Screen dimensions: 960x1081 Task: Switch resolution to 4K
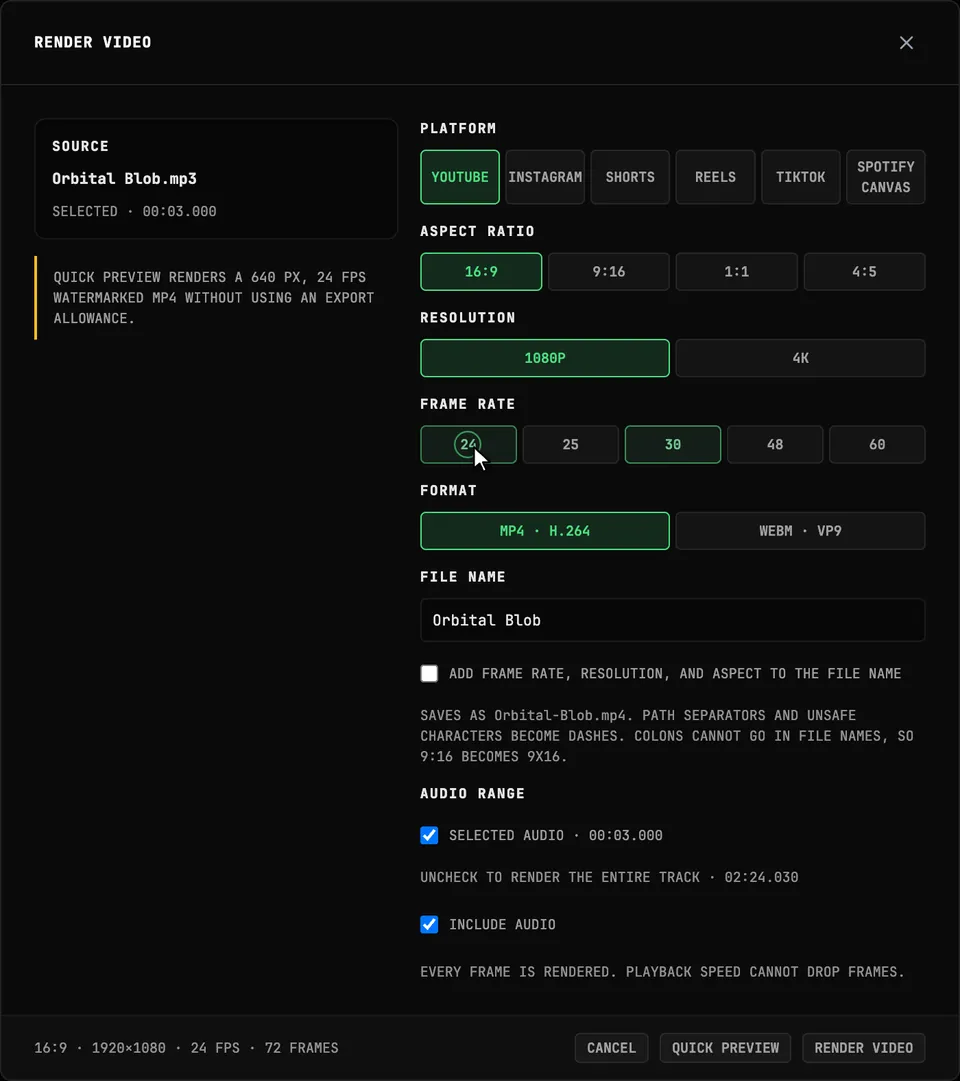click(801, 358)
